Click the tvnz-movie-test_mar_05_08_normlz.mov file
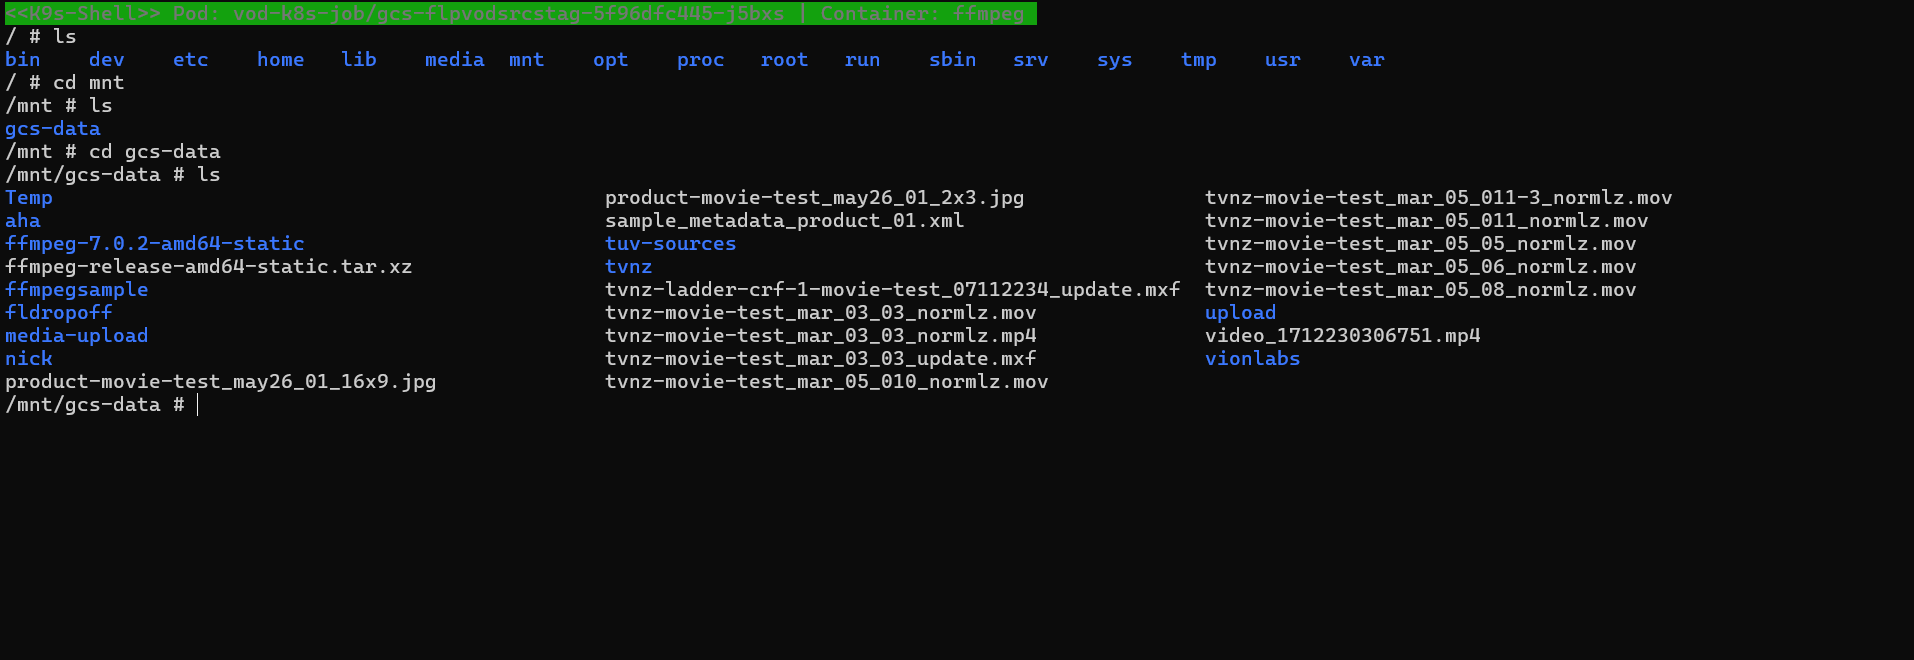1914x660 pixels. tap(1420, 290)
